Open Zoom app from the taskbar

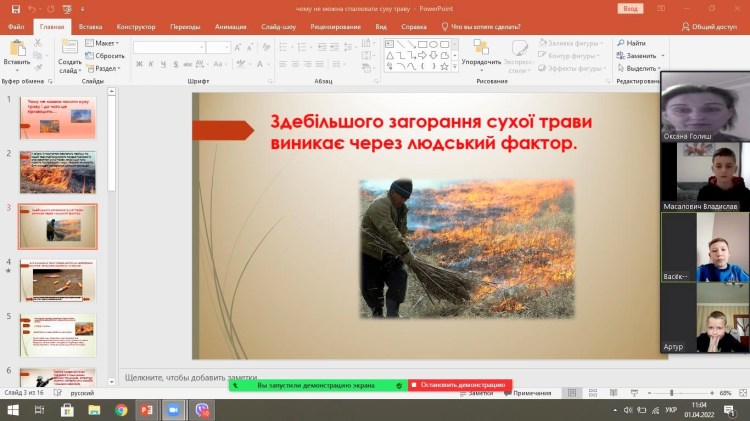(x=171, y=410)
